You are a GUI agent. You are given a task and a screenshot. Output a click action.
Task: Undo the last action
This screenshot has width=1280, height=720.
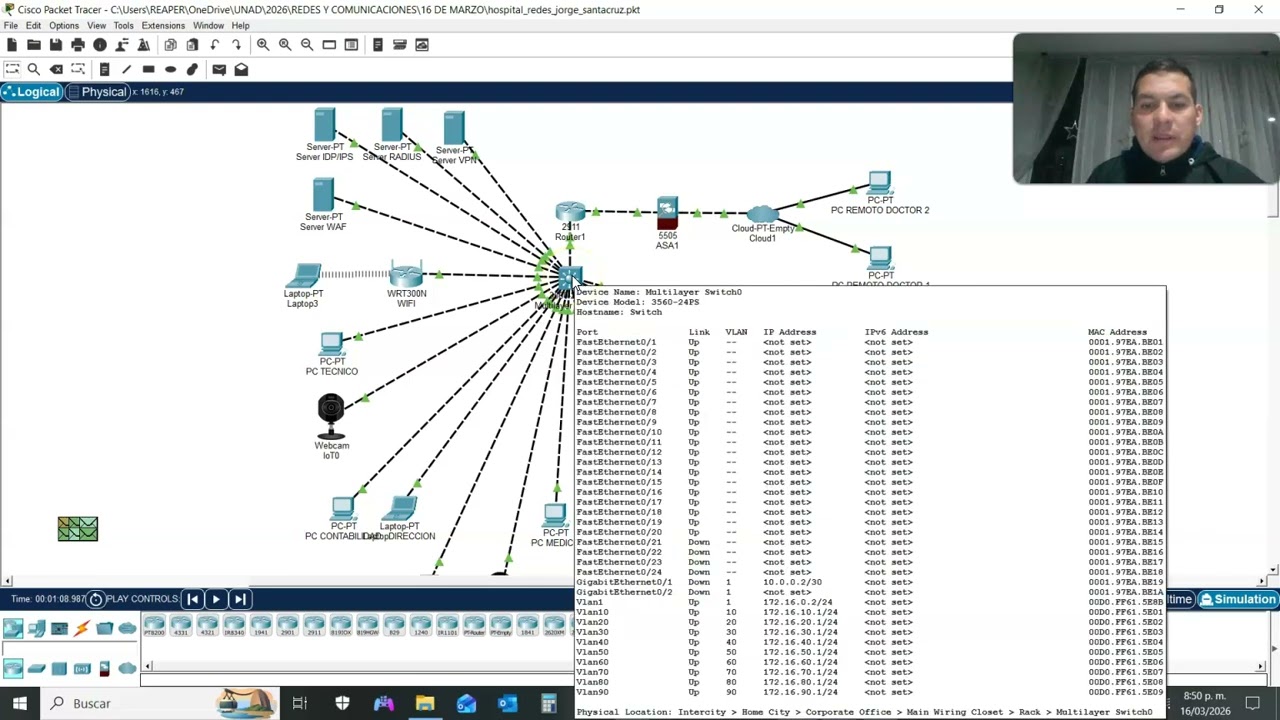click(x=214, y=45)
